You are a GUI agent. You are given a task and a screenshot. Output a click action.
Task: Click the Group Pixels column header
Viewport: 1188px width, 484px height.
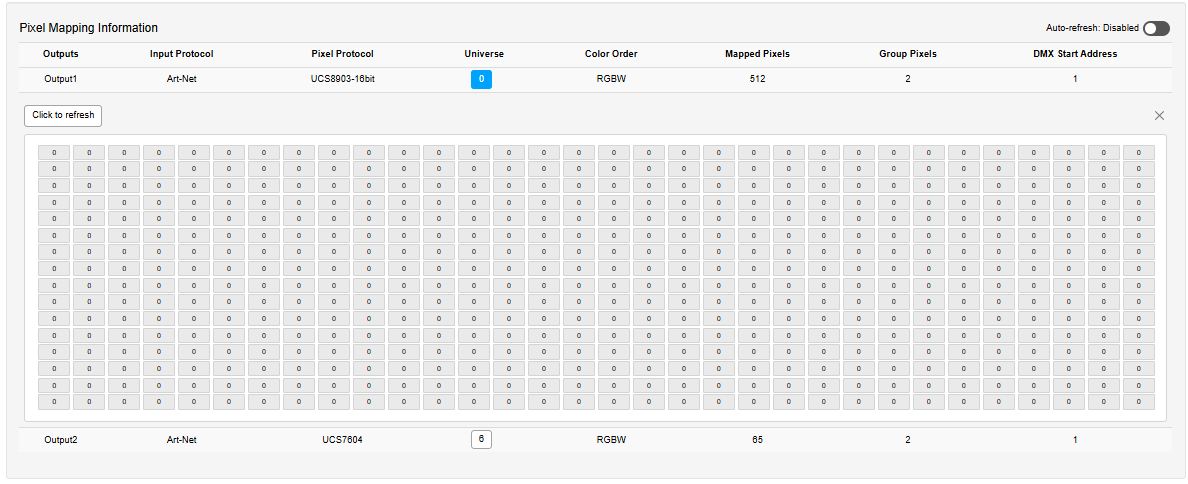coord(908,55)
